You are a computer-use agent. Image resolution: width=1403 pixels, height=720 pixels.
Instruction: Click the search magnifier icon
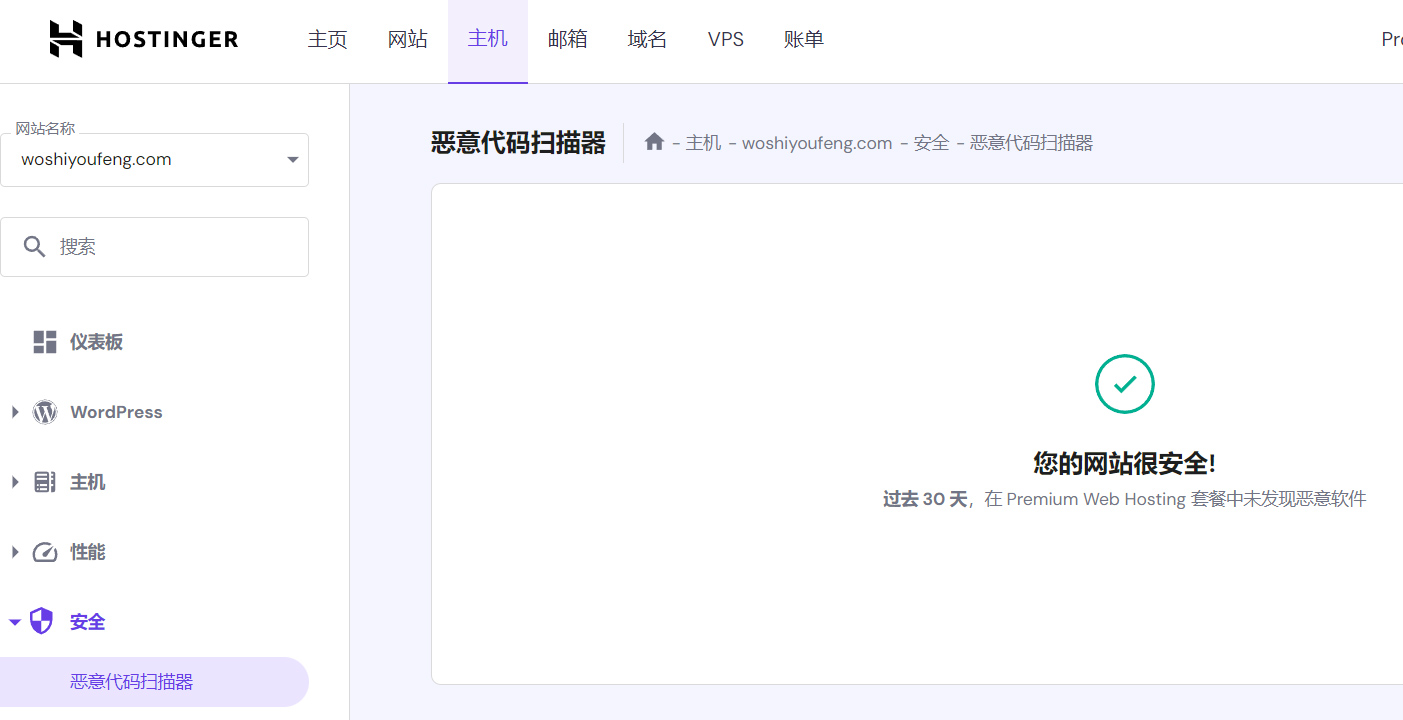pyautogui.click(x=35, y=246)
